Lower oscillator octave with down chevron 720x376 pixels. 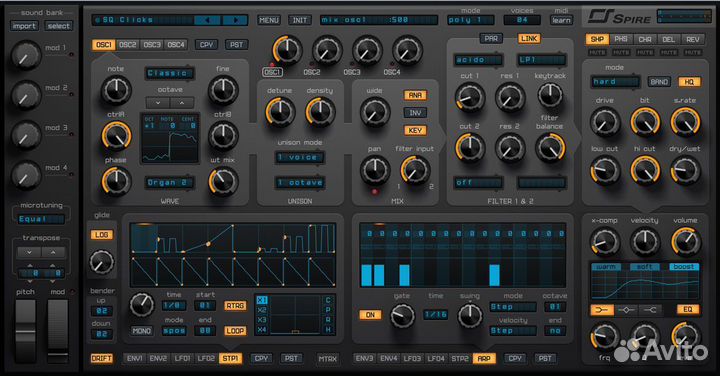pyautogui.click(x=158, y=103)
